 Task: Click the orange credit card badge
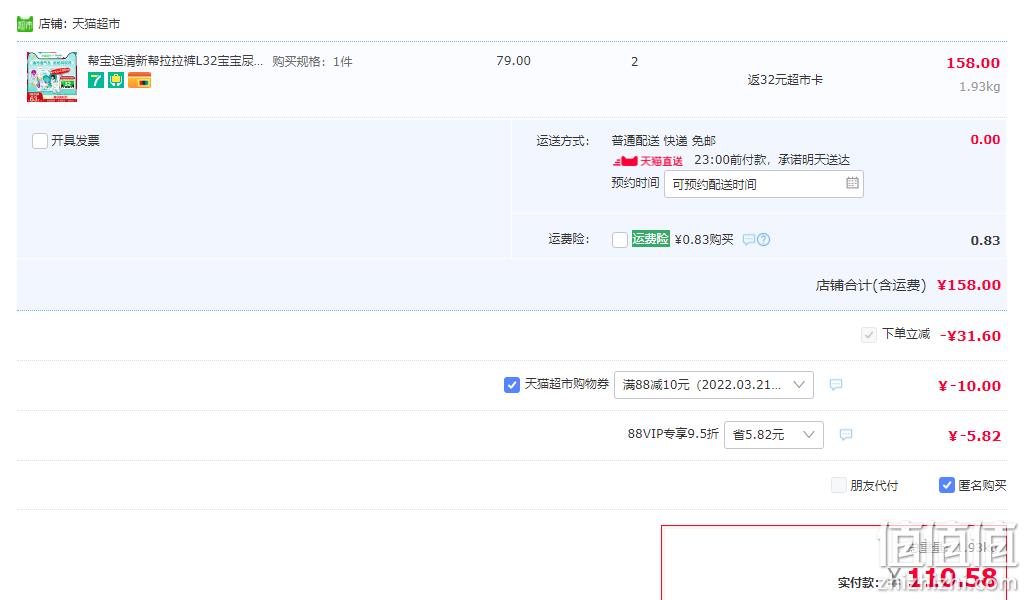pyautogui.click(x=140, y=80)
